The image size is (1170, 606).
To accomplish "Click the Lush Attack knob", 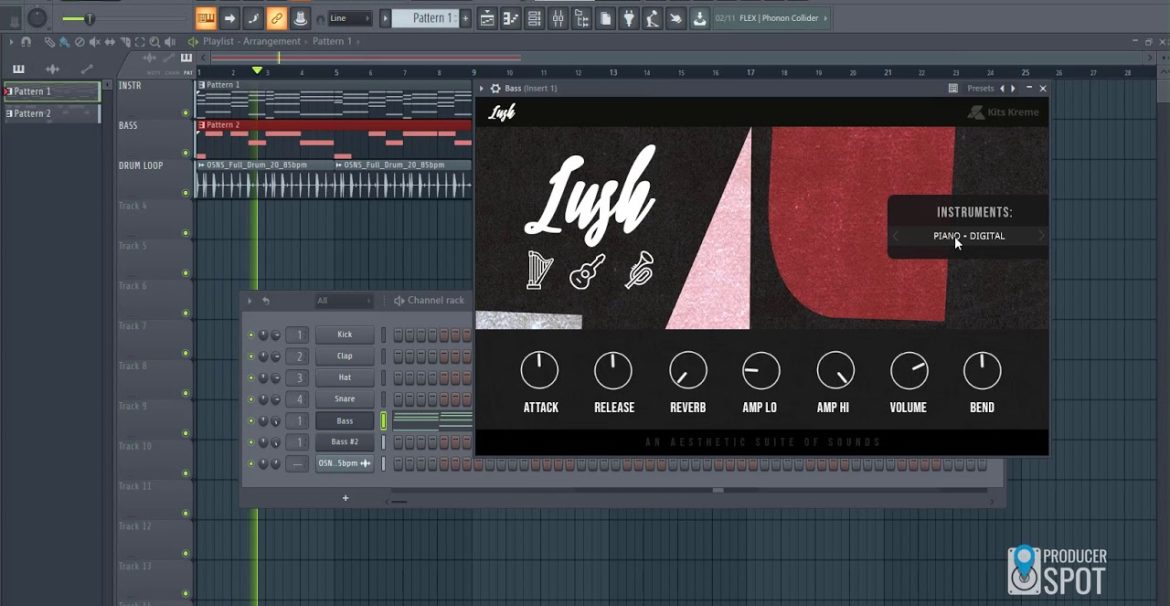I will coord(539,370).
